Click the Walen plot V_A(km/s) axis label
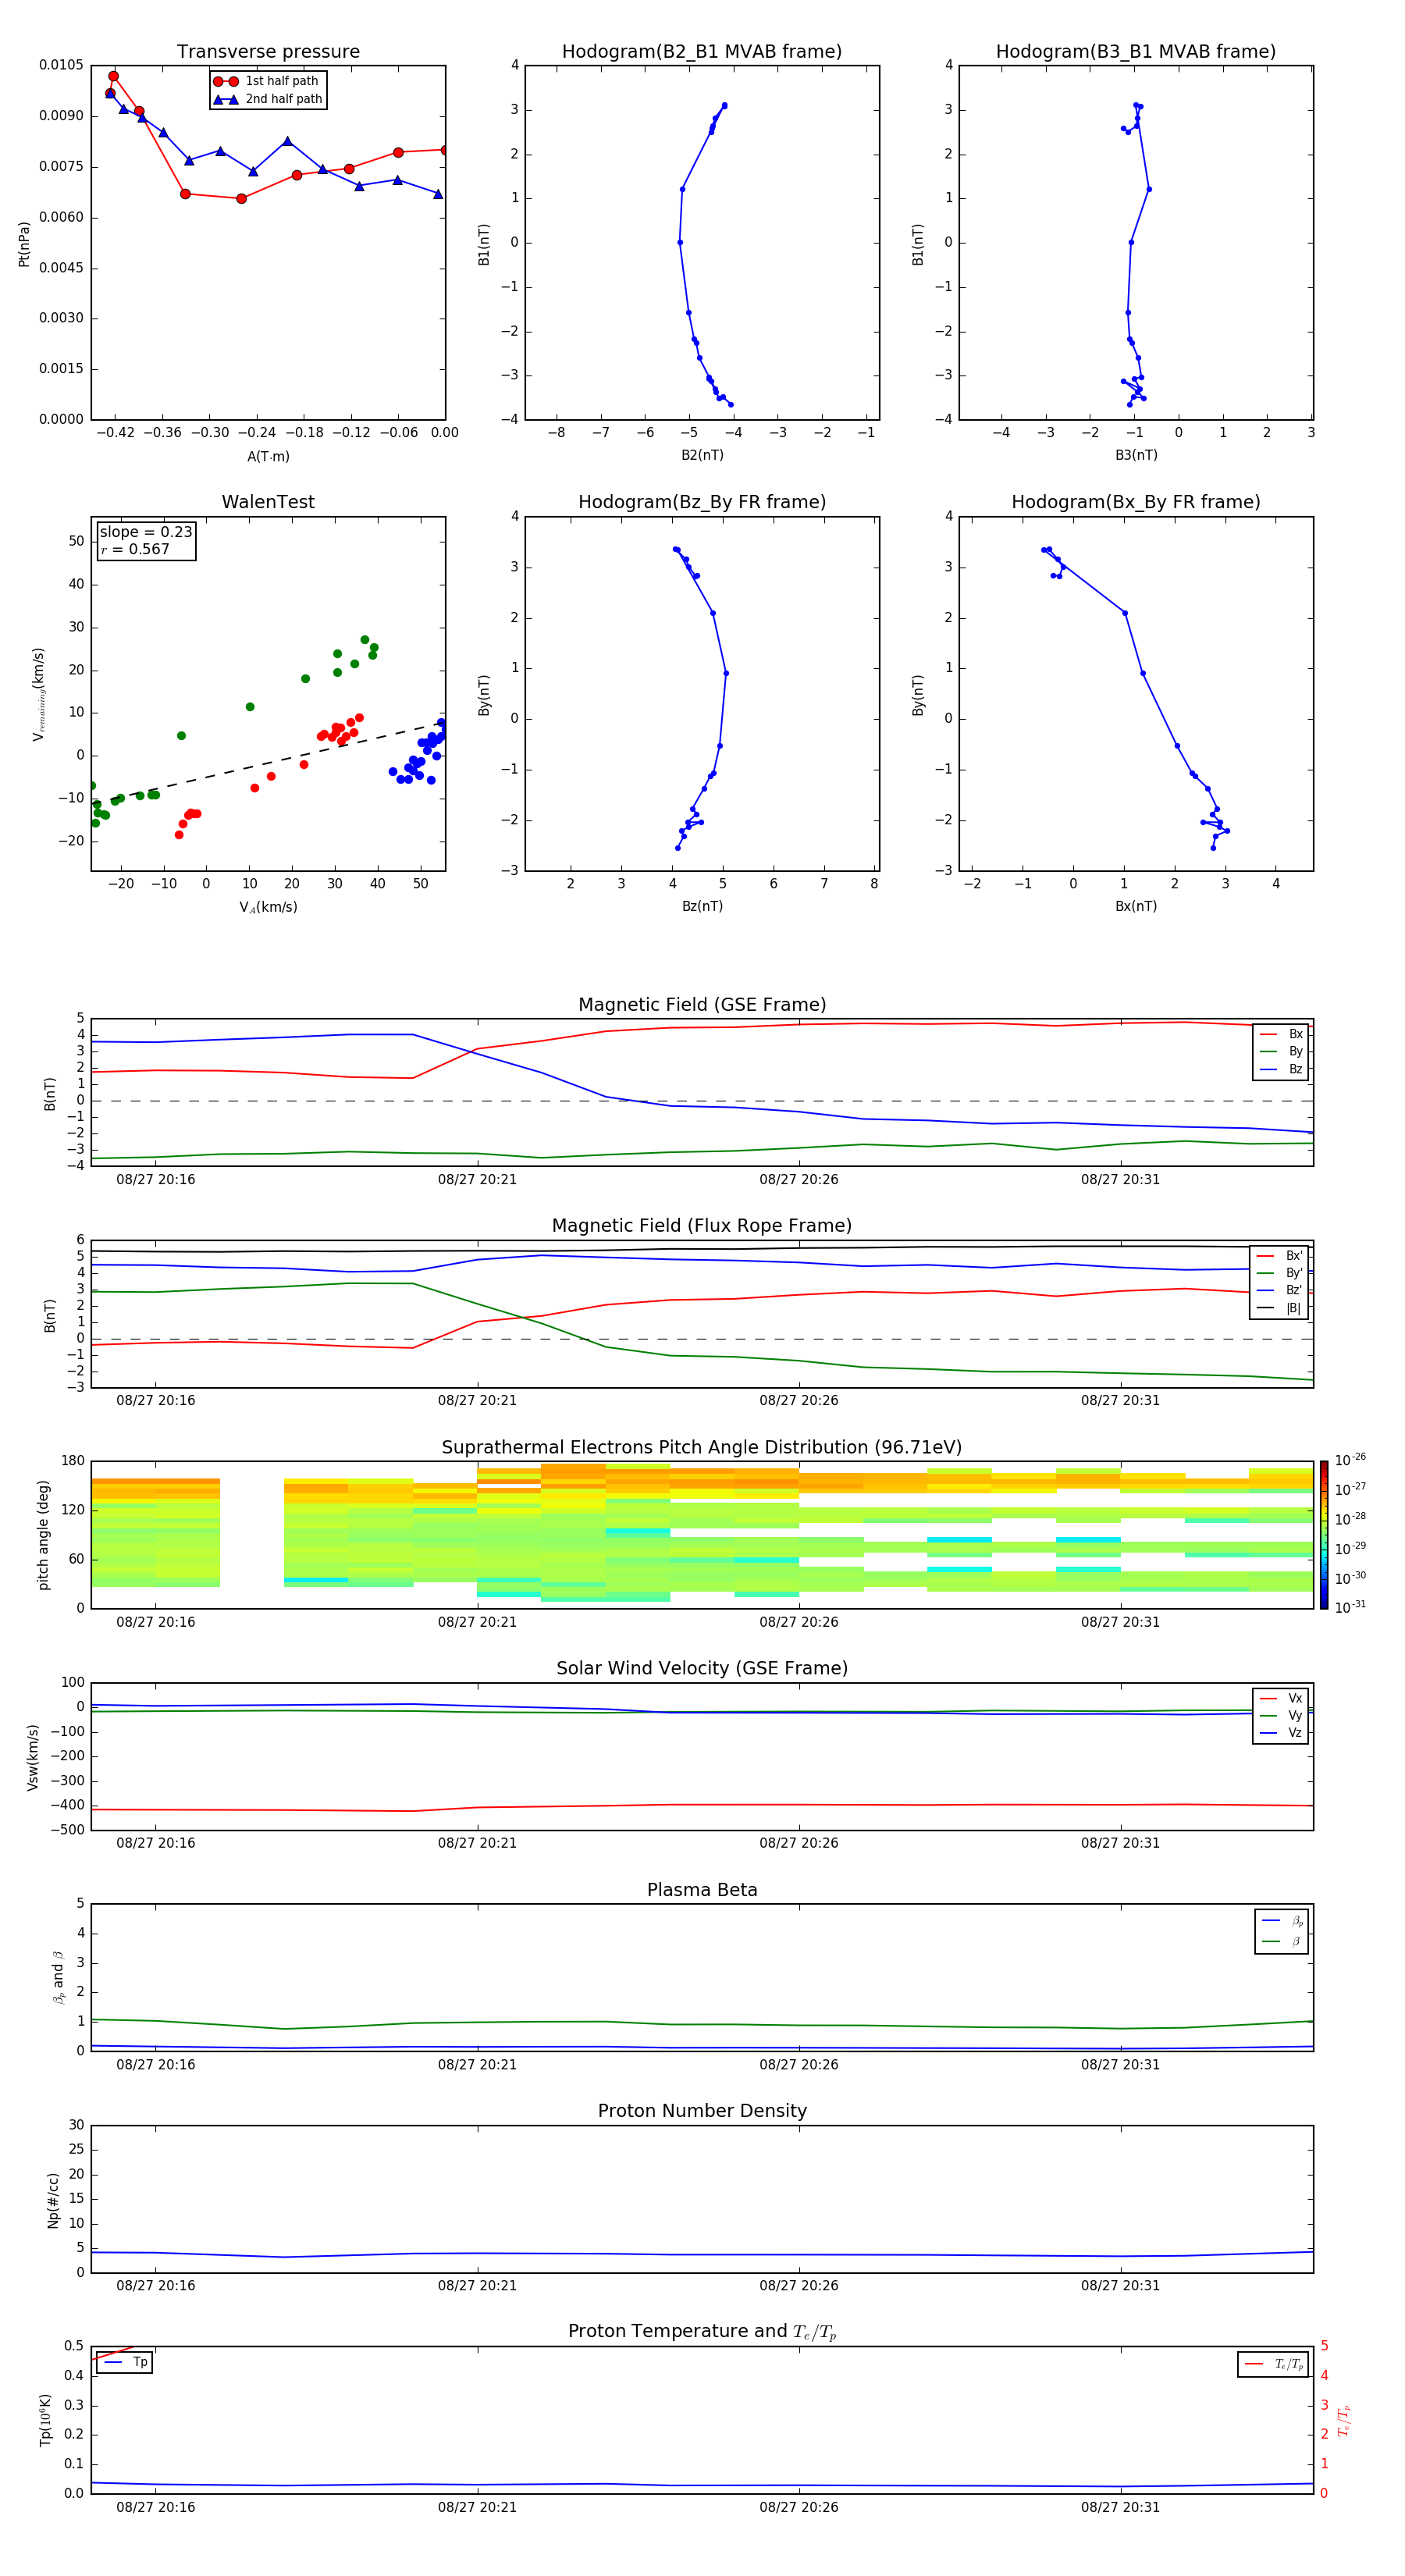 tap(268, 907)
